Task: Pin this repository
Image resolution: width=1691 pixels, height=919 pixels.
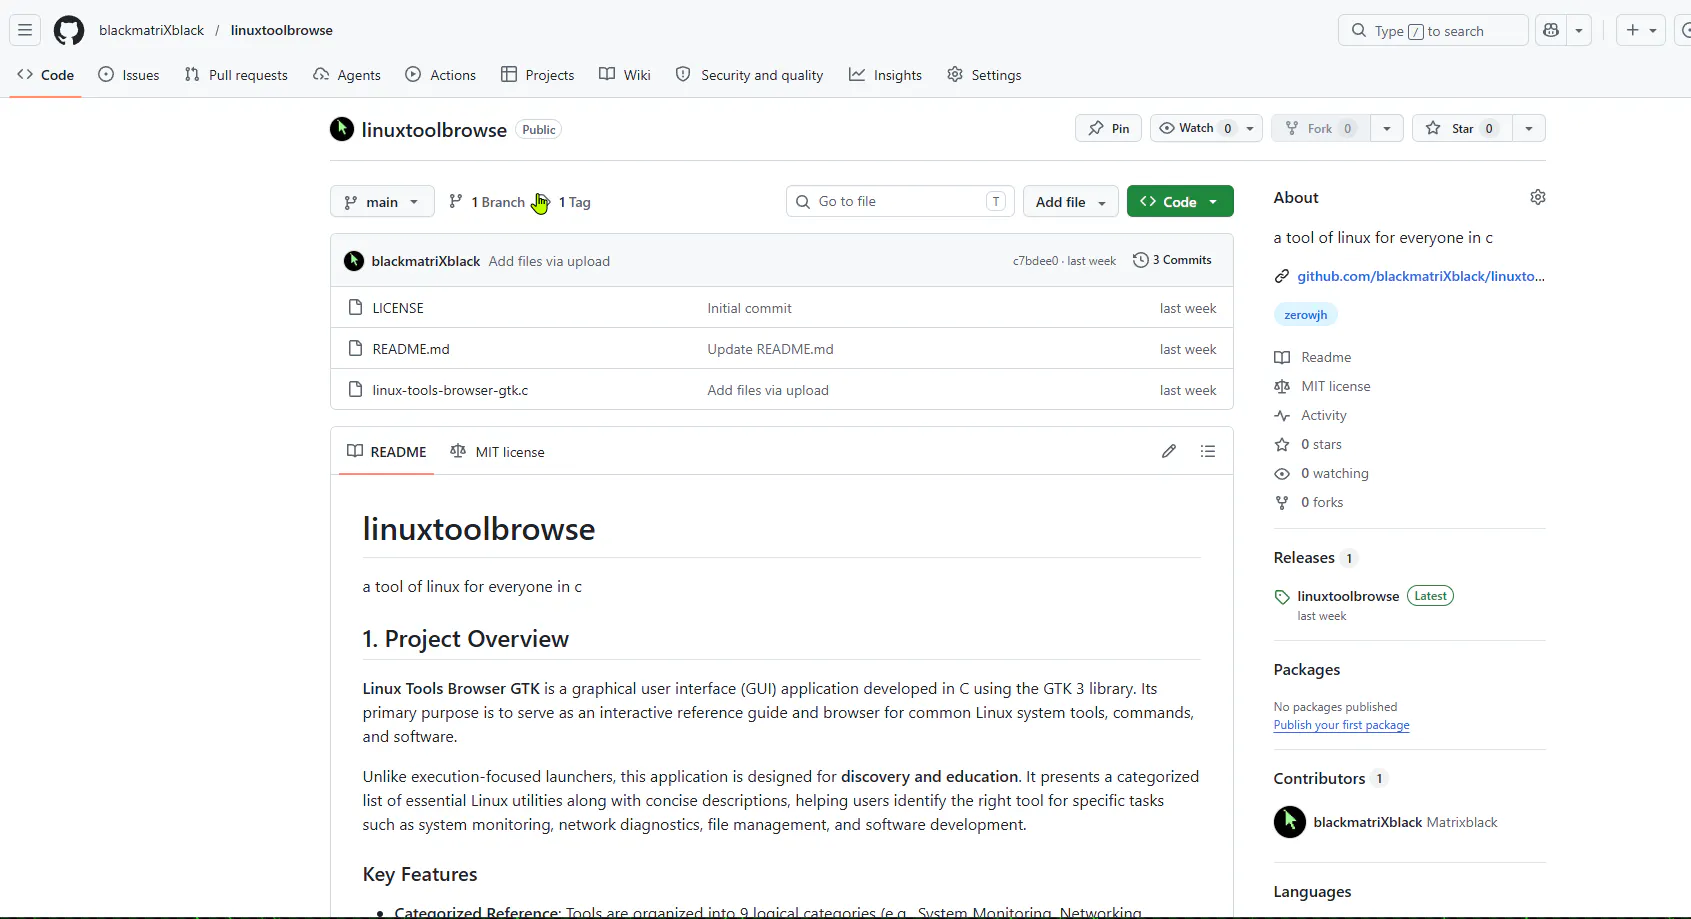Action: (1108, 128)
